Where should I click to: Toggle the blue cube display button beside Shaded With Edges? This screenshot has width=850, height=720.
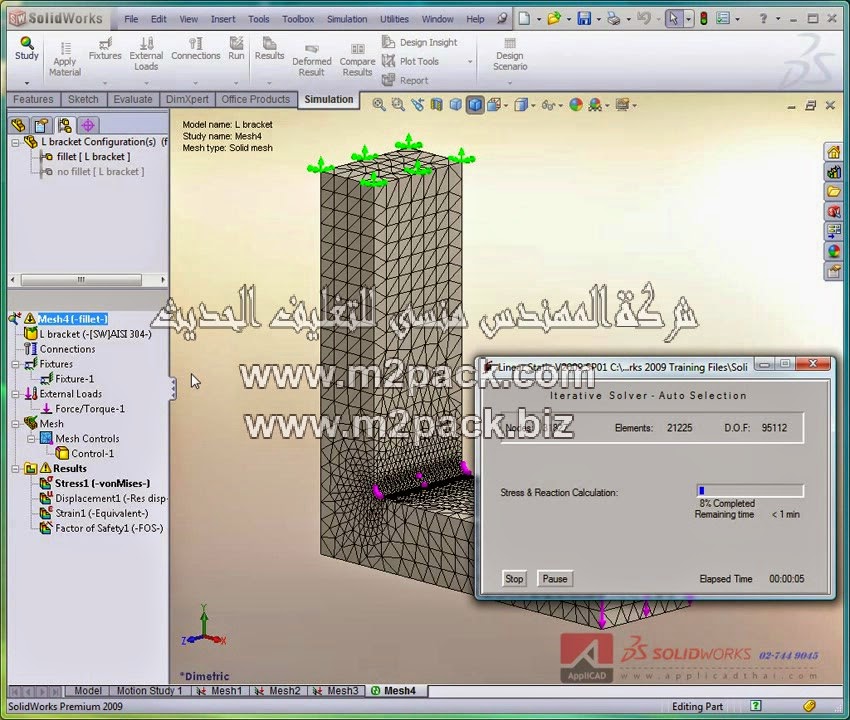coord(456,105)
